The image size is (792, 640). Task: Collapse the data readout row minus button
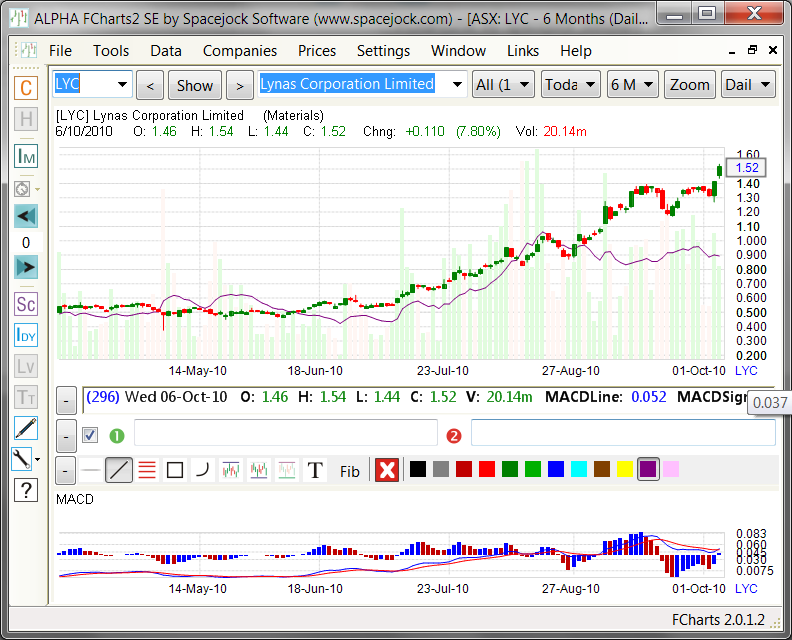tap(66, 401)
